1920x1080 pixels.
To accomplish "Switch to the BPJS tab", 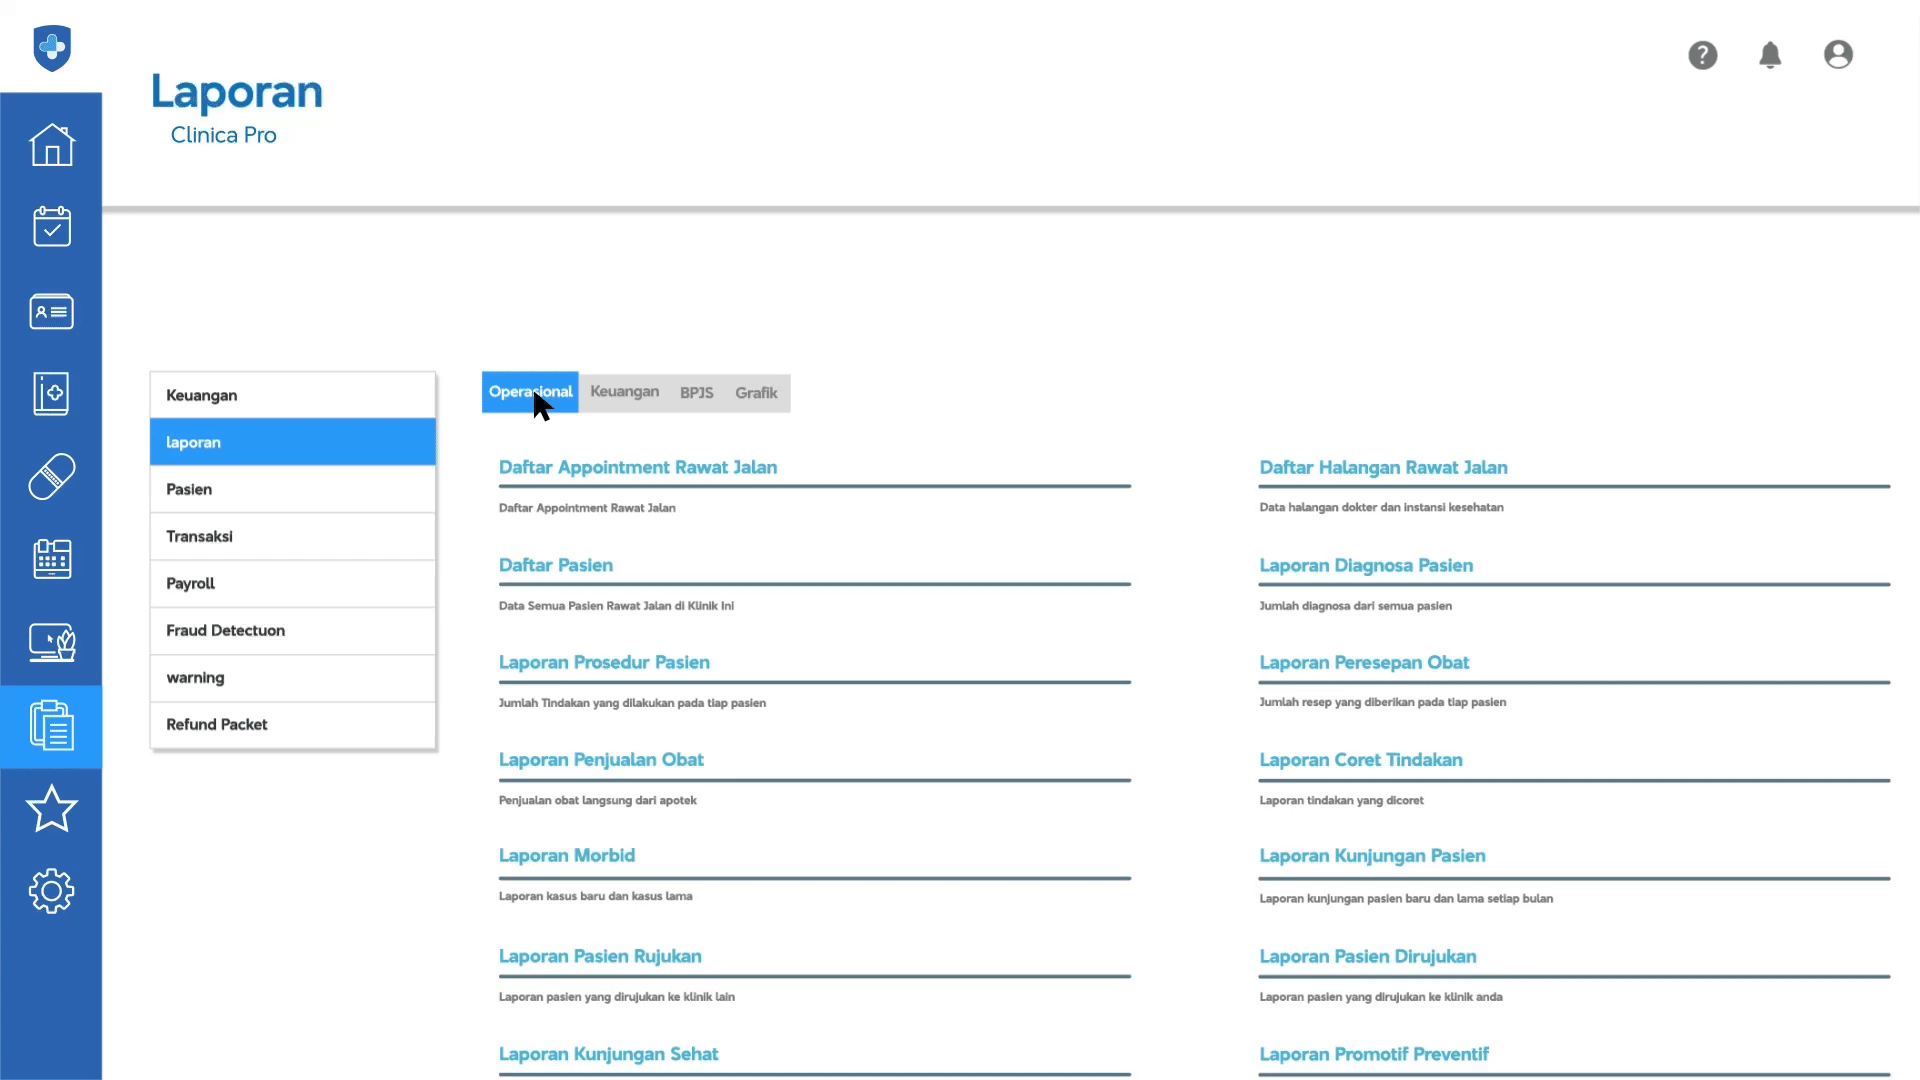I will [x=696, y=393].
